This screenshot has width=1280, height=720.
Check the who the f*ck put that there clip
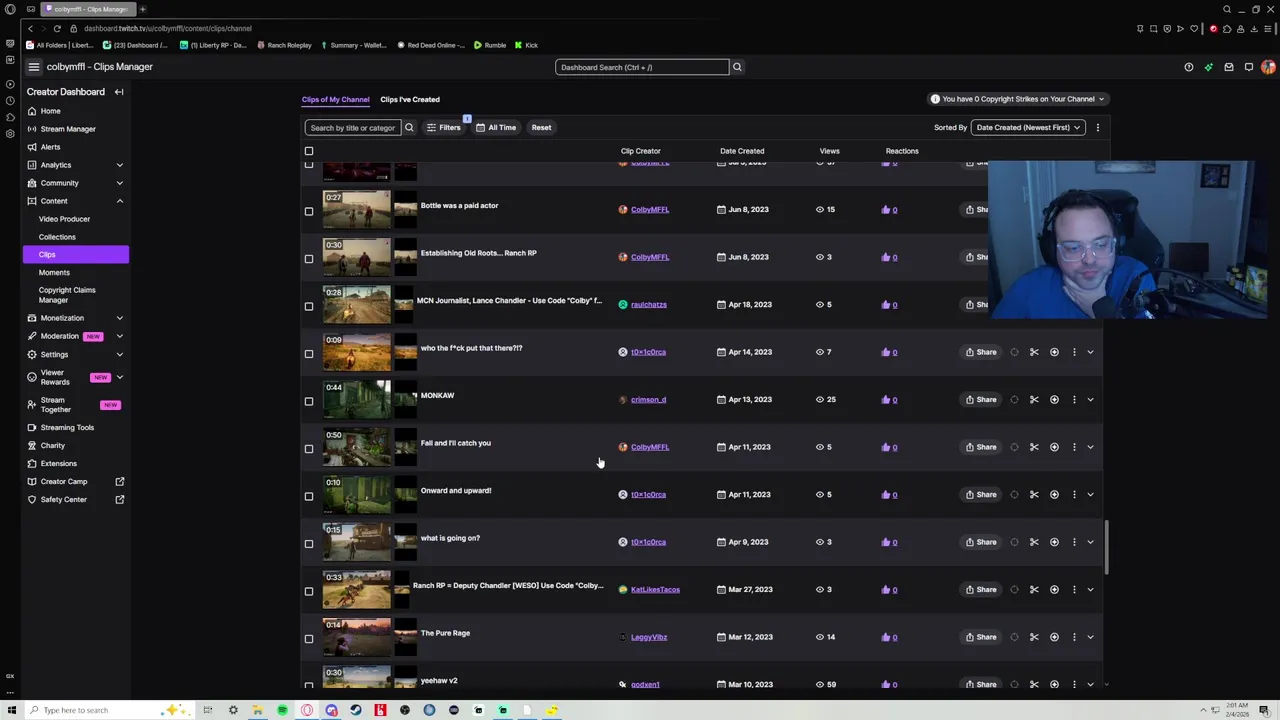click(309, 354)
